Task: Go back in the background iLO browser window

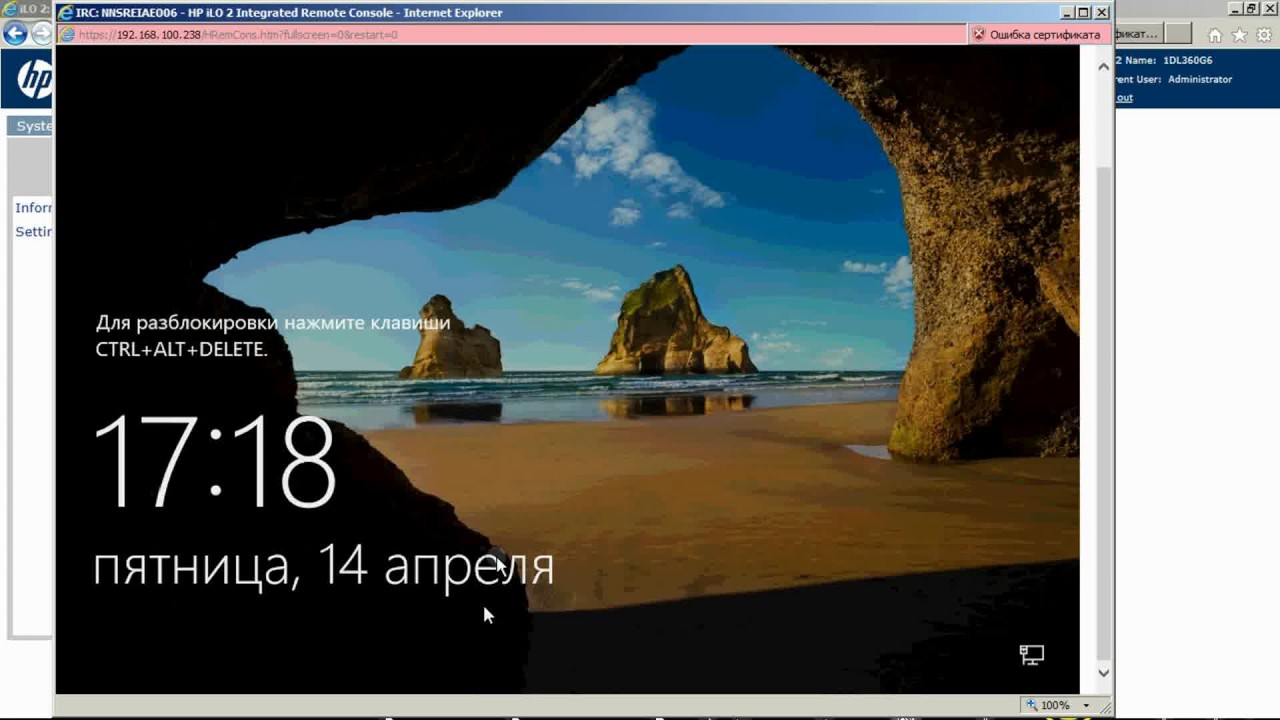Action: pos(15,34)
